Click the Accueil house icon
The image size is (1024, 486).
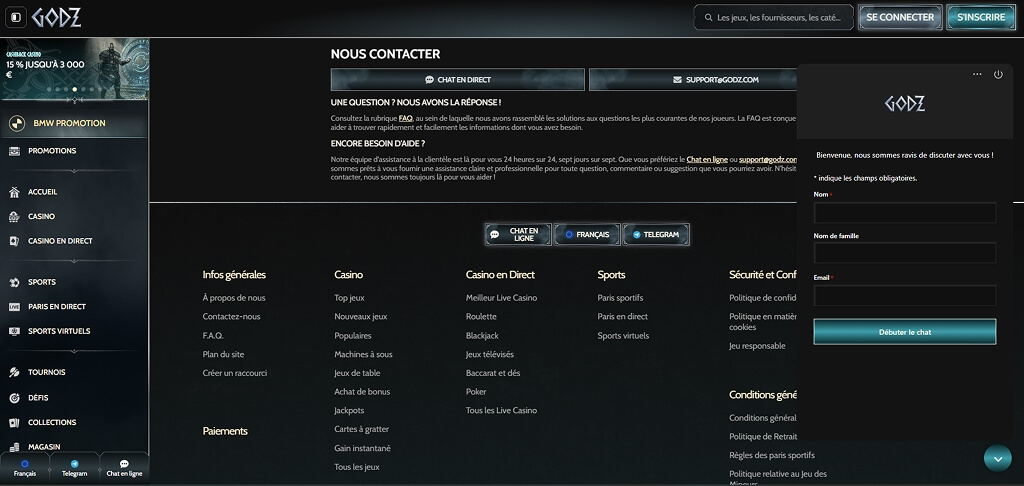tap(14, 192)
